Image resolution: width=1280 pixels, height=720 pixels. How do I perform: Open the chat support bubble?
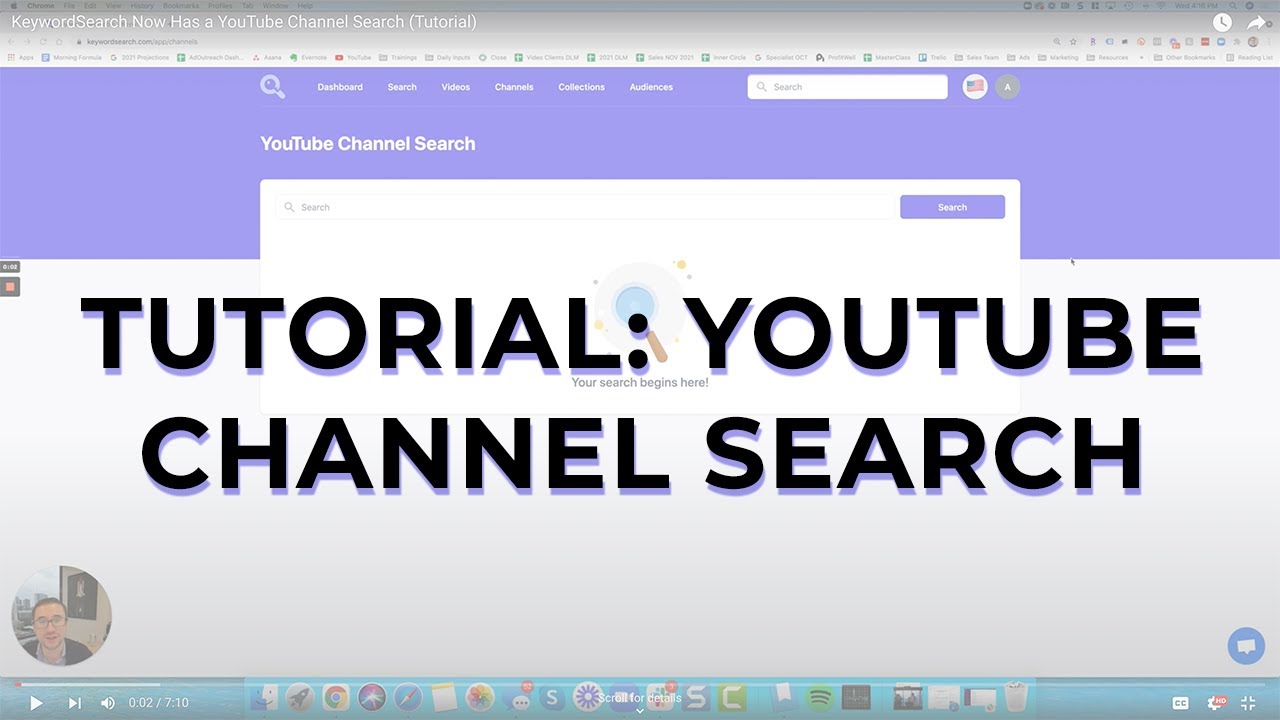[1246, 646]
